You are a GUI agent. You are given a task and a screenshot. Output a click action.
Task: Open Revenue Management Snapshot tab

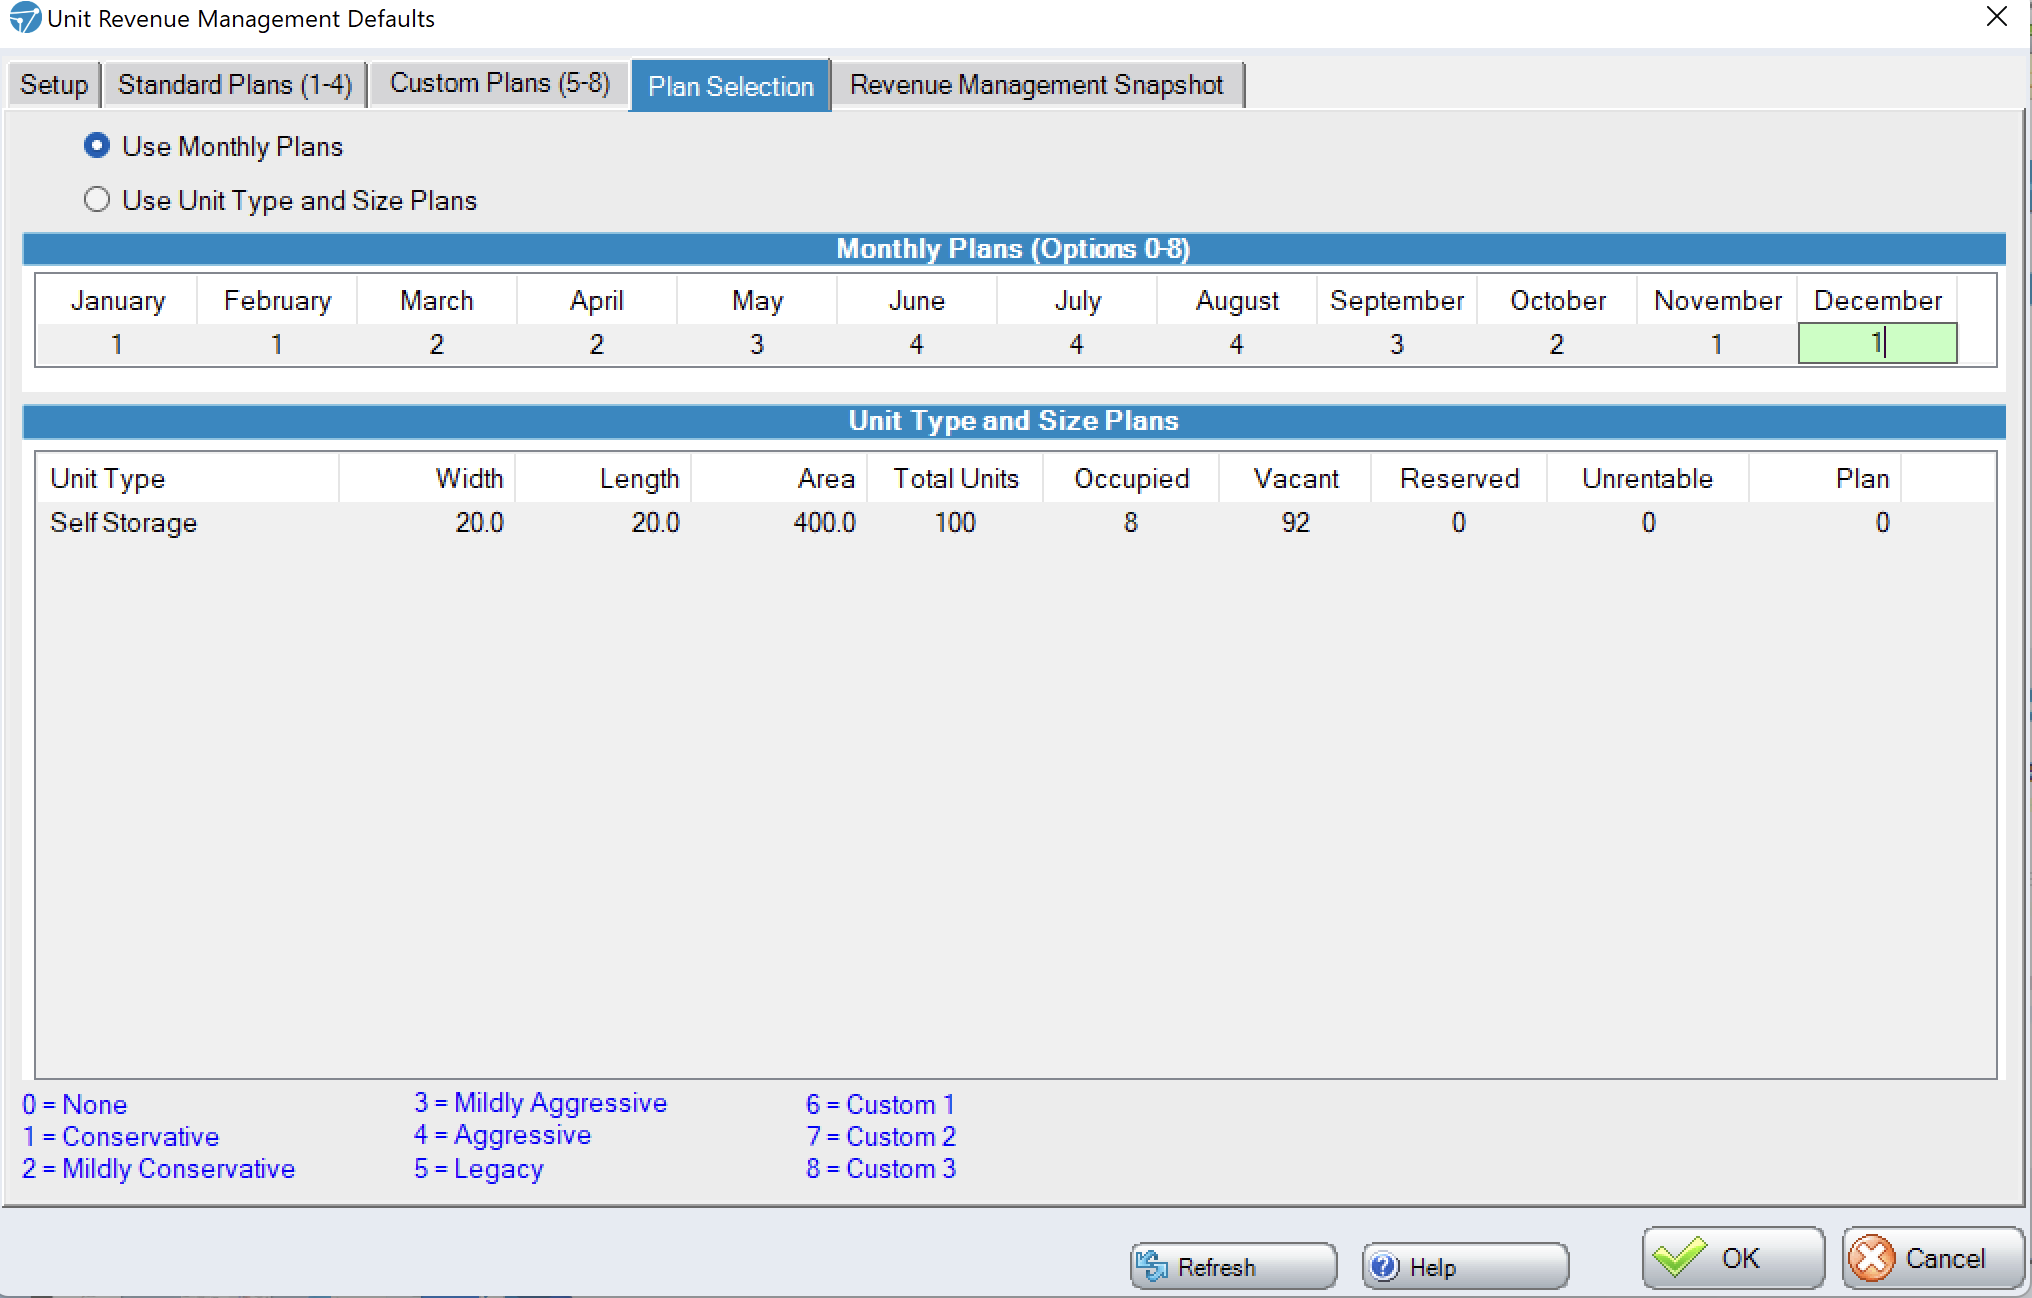click(x=1037, y=85)
